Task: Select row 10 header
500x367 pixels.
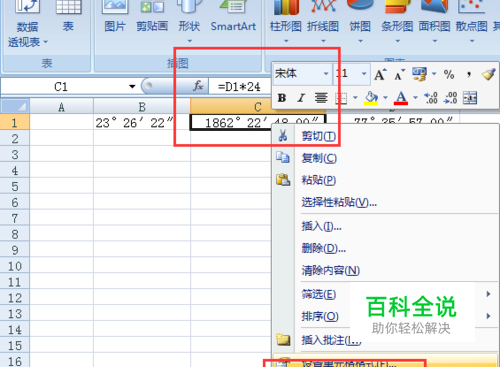Action: (15, 266)
